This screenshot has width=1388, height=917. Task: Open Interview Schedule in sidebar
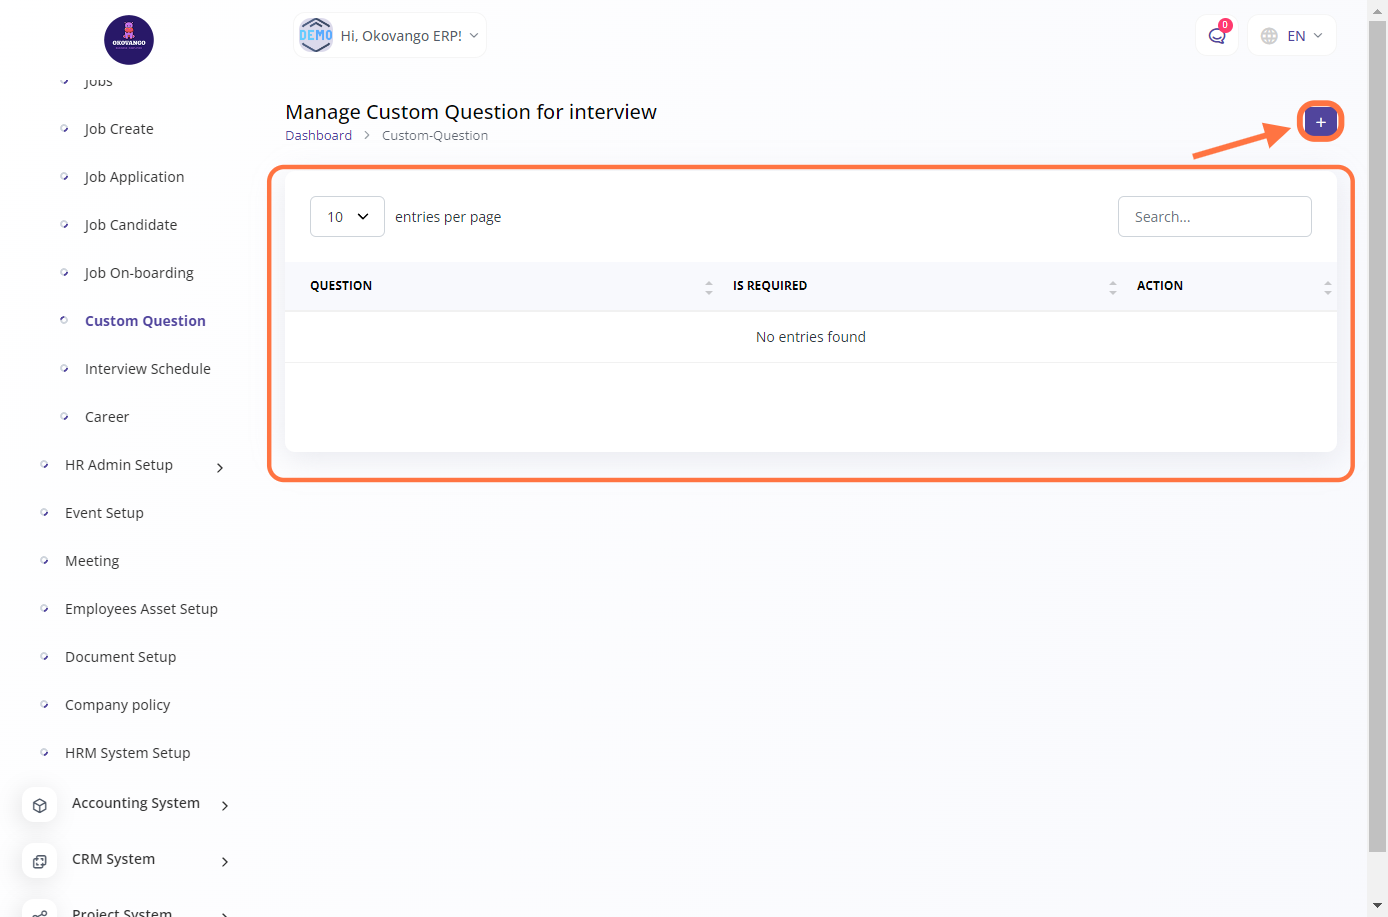pyautogui.click(x=147, y=369)
